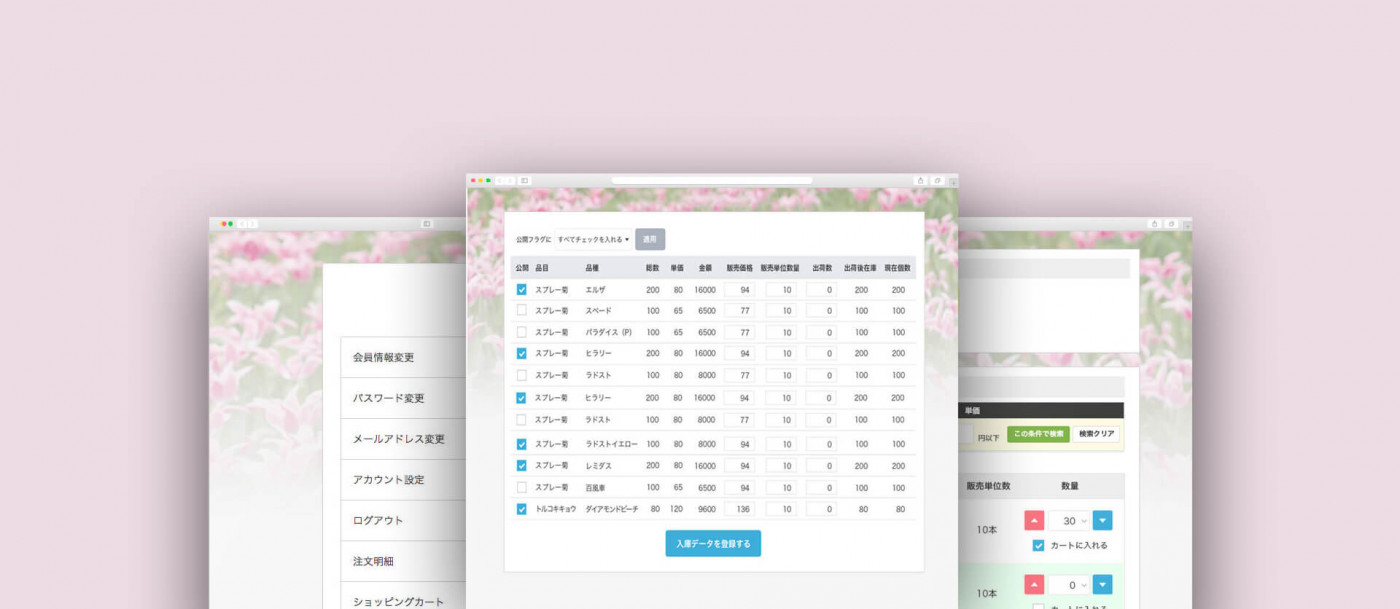Go back with center browser's back arrow
This screenshot has width=1400, height=609.
[500, 180]
